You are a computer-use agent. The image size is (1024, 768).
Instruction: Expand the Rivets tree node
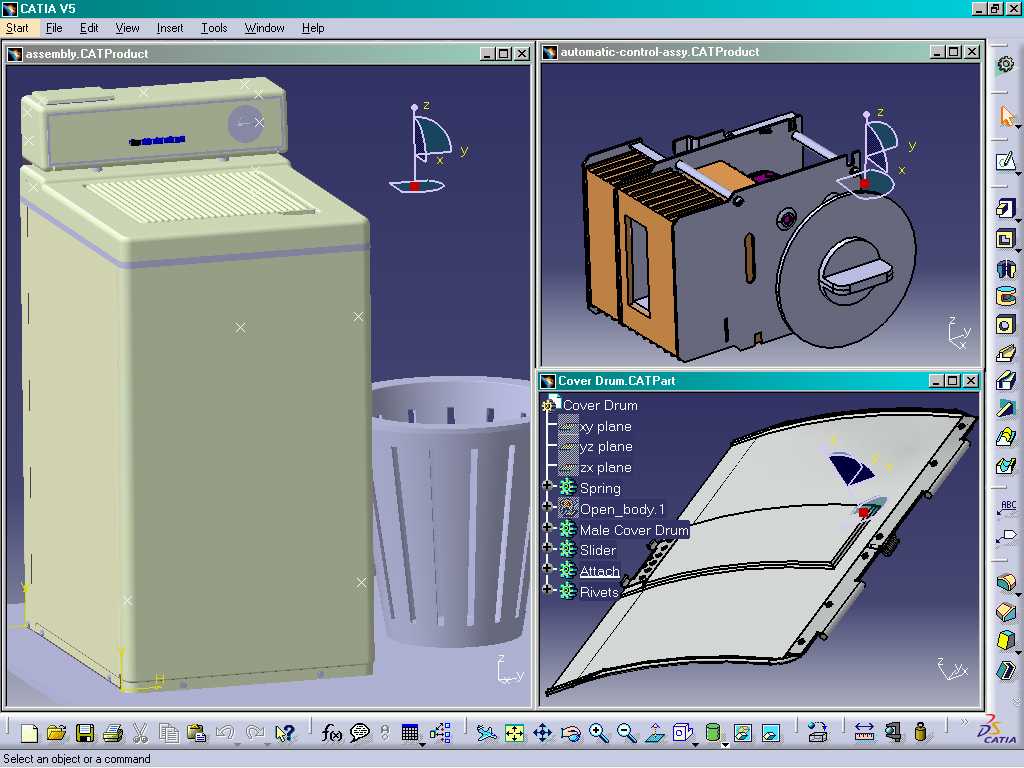547,590
